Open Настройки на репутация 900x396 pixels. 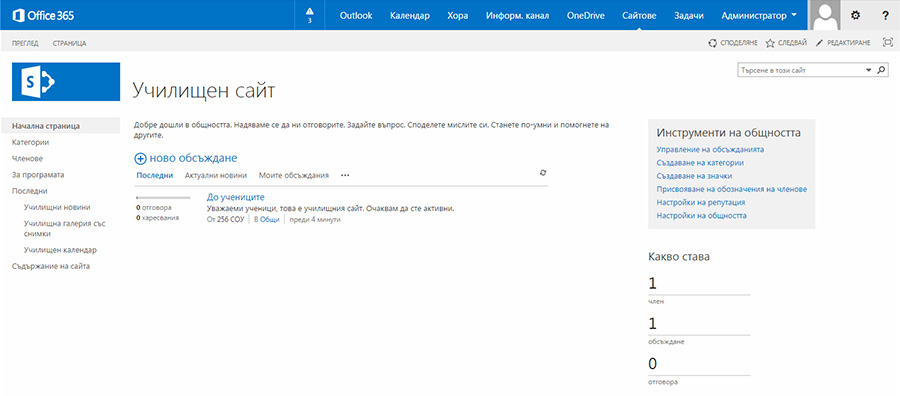point(701,203)
